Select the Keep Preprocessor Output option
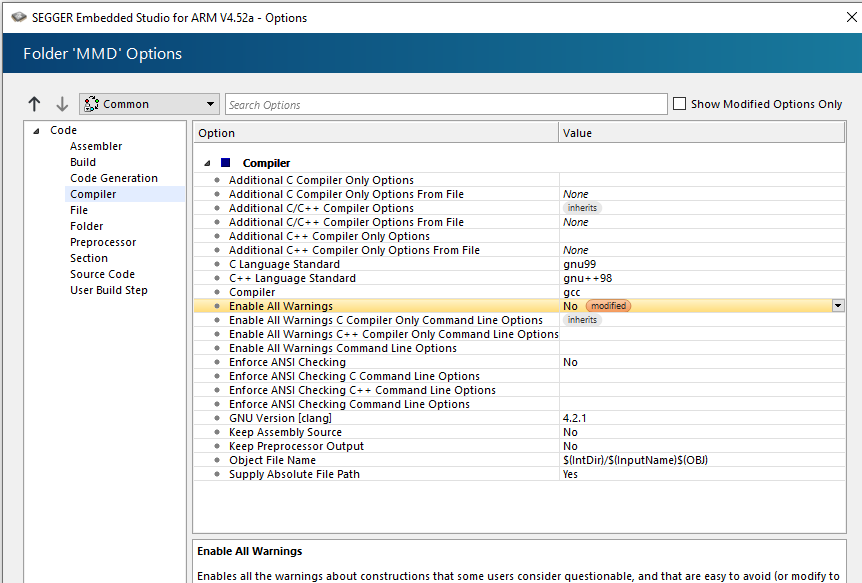The width and height of the screenshot is (862, 583). (x=519, y=446)
